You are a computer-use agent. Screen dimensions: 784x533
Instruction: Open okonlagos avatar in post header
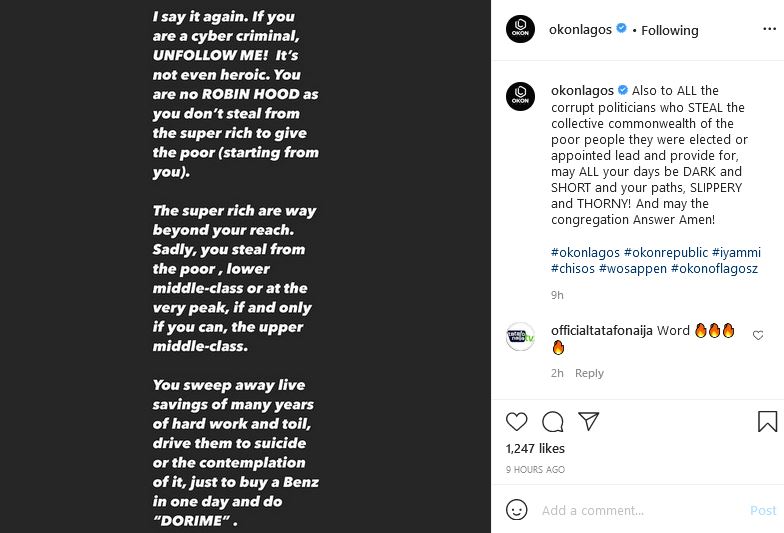[520, 30]
